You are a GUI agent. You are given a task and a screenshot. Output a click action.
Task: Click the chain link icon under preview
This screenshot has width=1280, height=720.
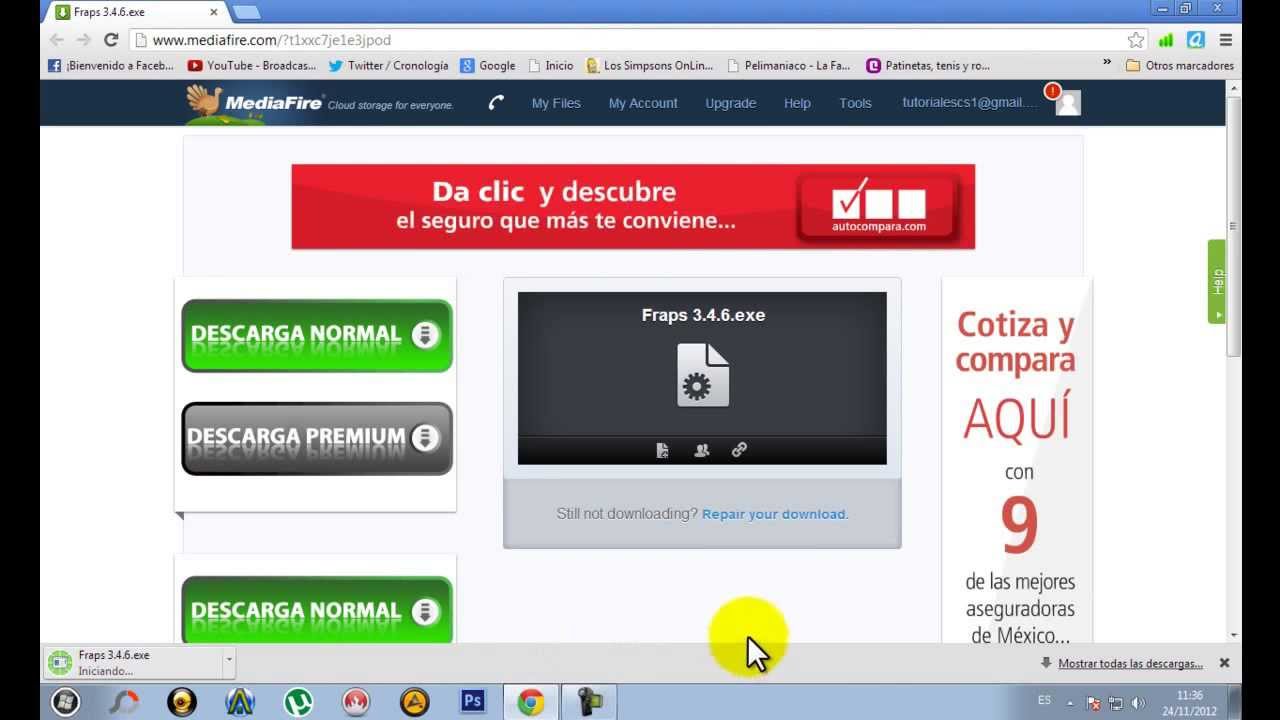coord(739,450)
